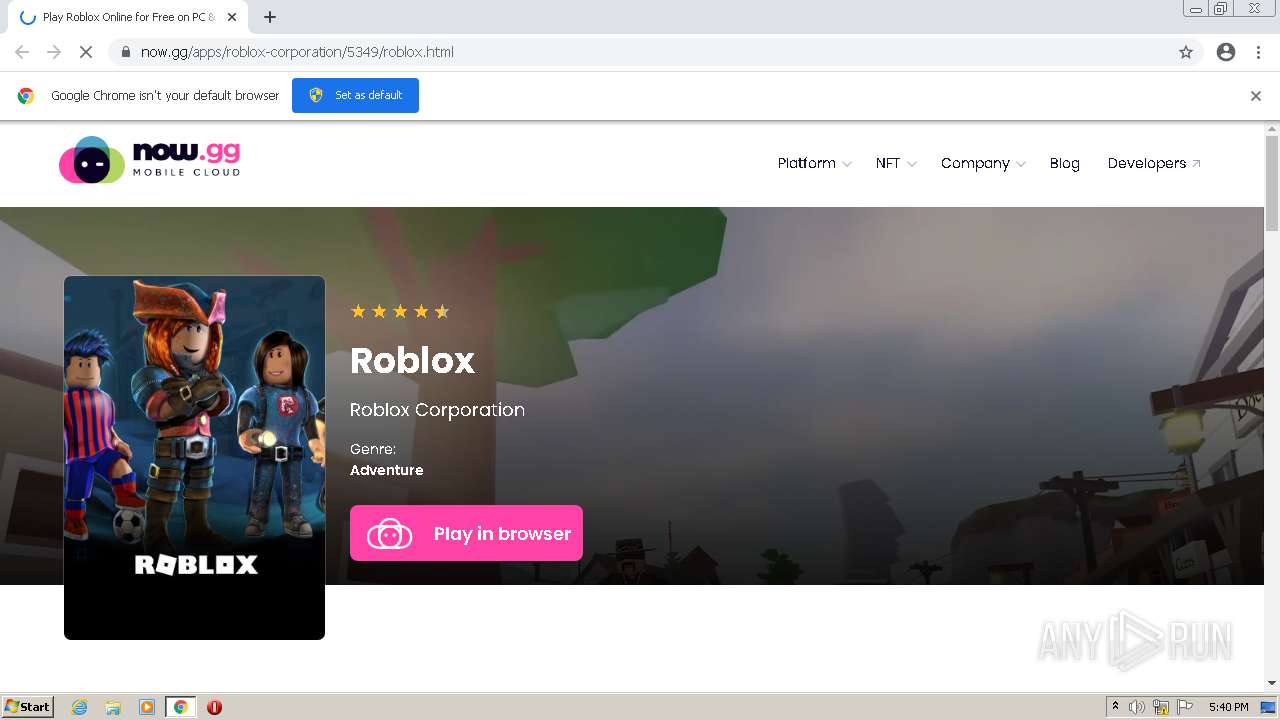
Task: Stop loading the page
Action: click(86, 52)
